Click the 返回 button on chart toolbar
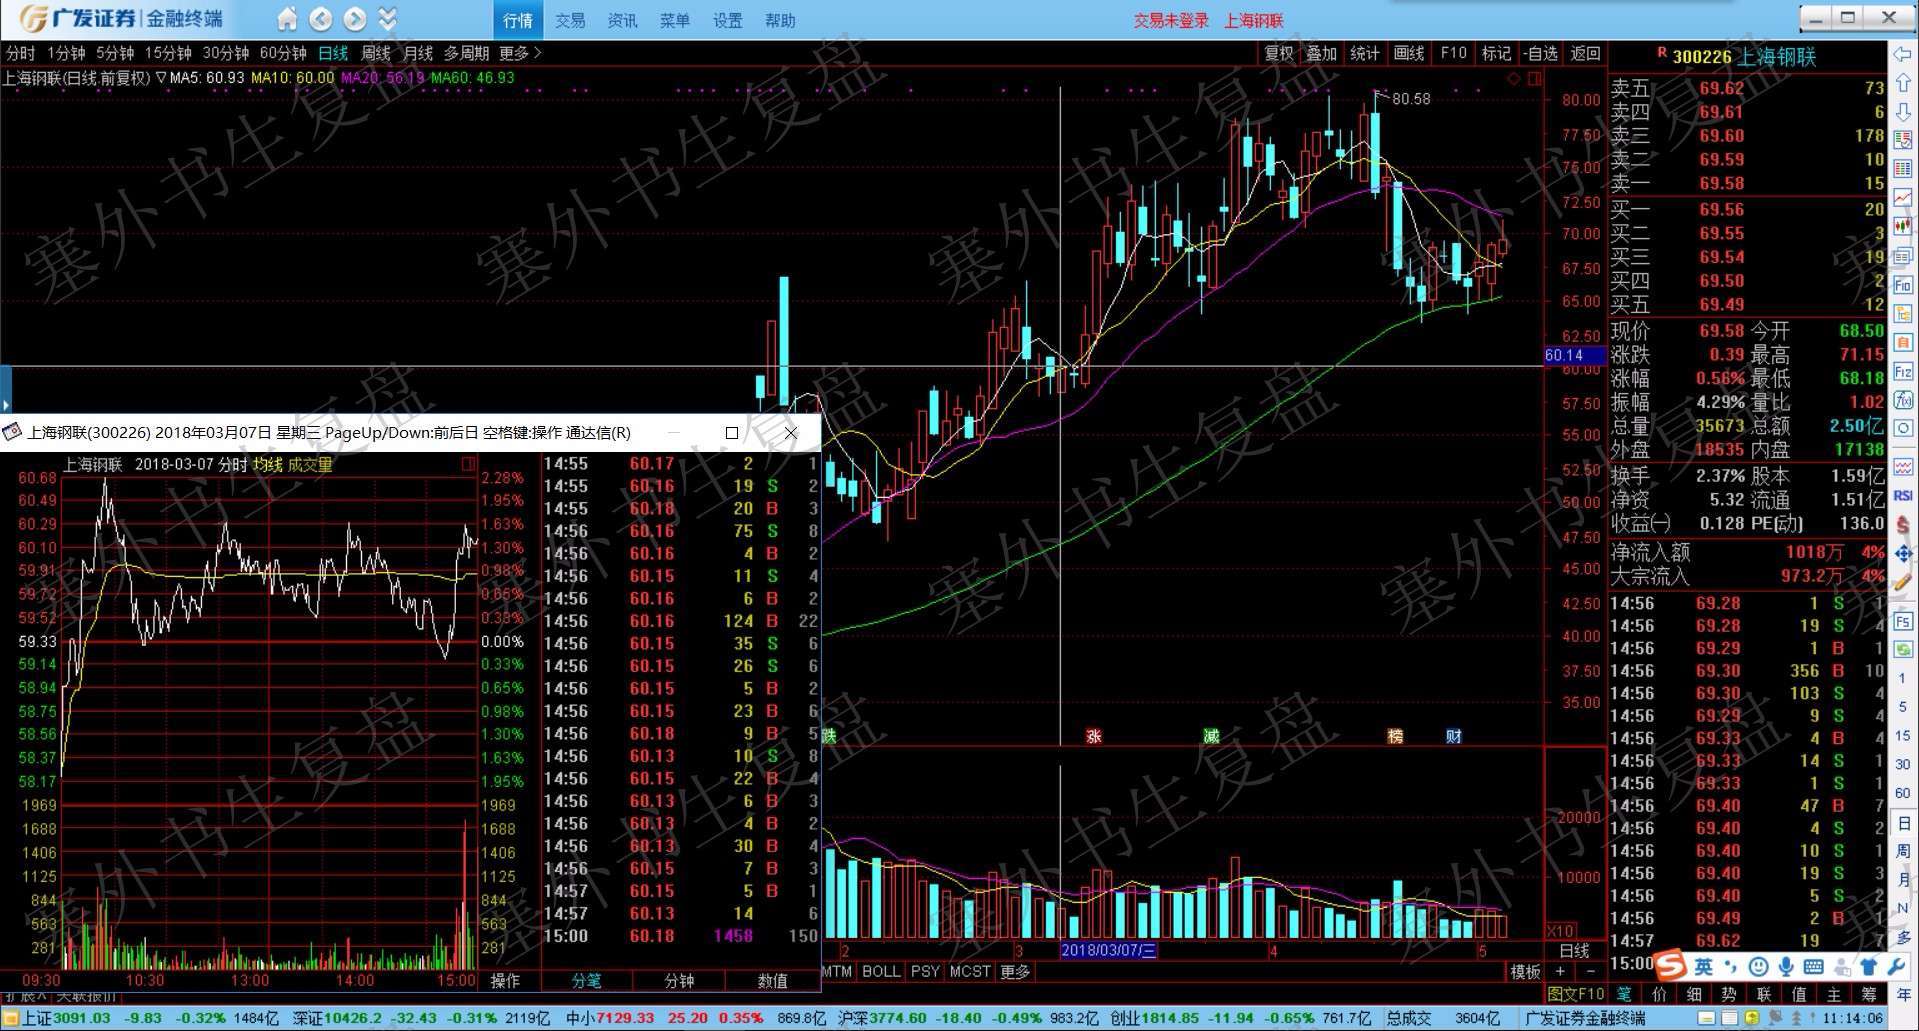This screenshot has height=1031, width=1919. (1586, 53)
